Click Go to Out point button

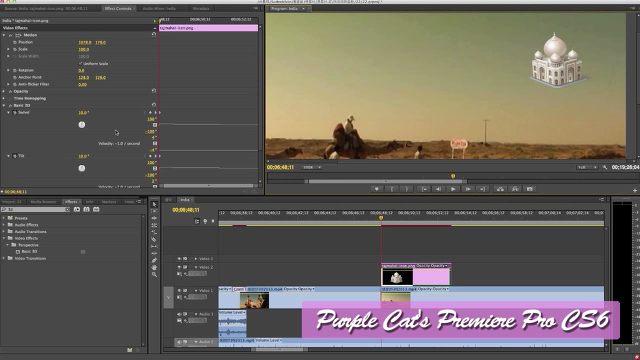tap(482, 189)
